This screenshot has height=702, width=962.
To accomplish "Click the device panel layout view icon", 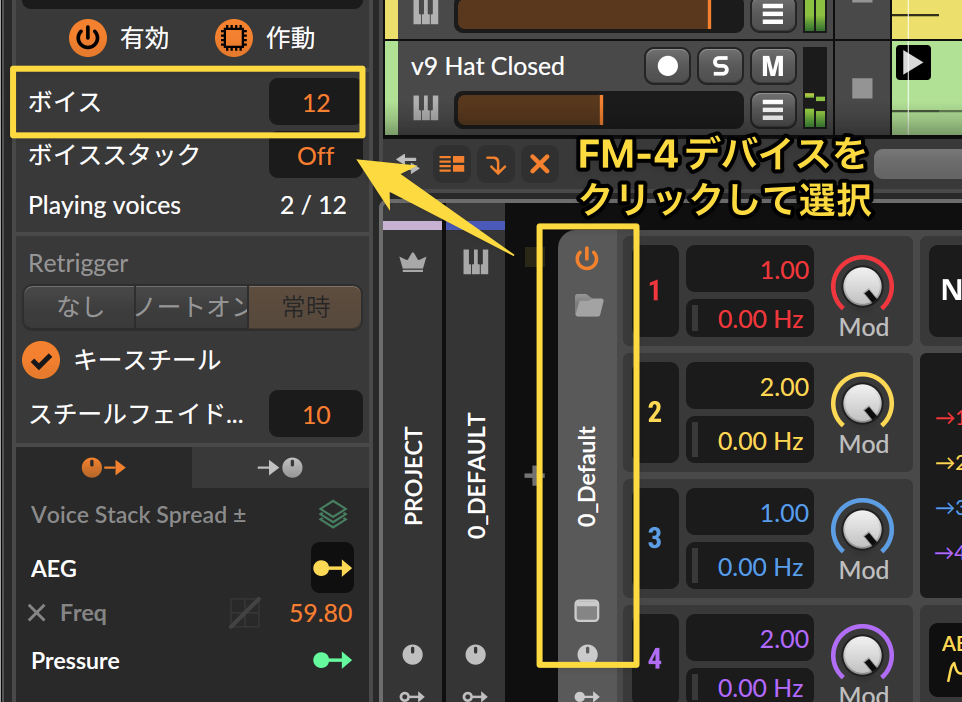I will tap(452, 164).
